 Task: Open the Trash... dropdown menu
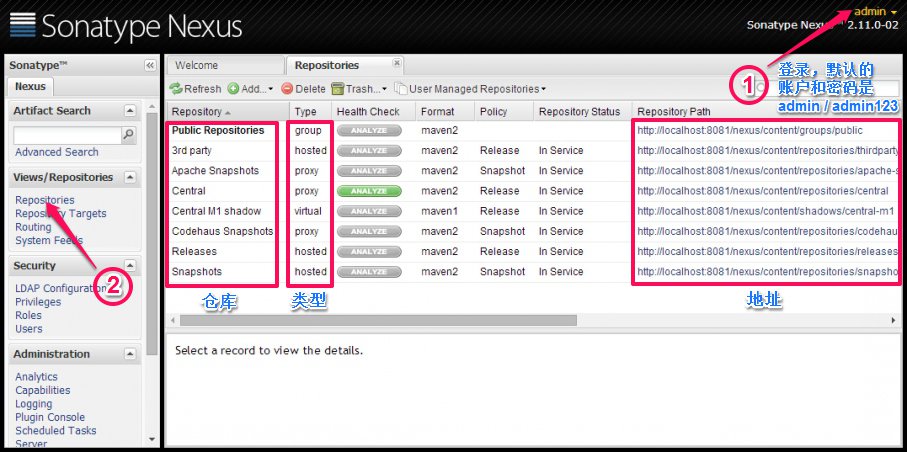click(x=359, y=89)
